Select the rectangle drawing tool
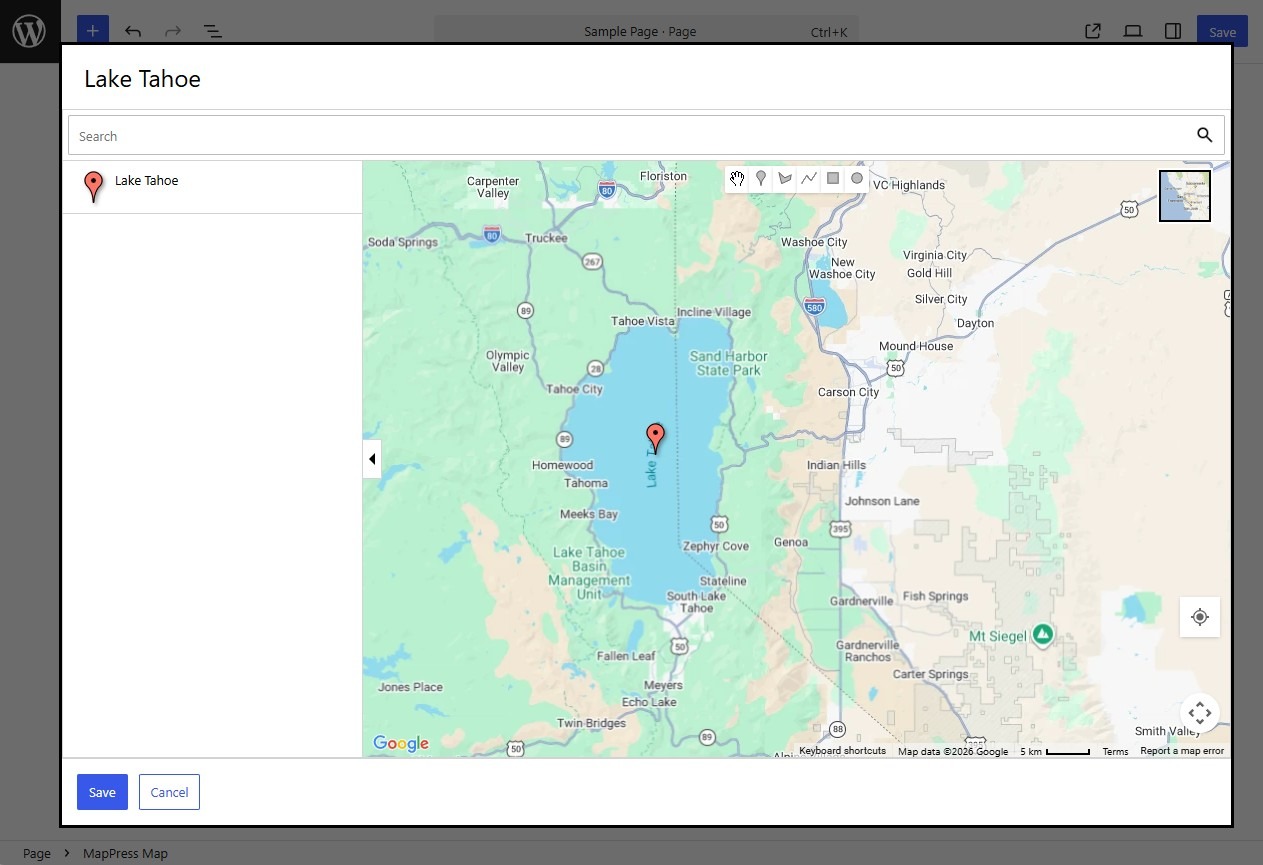 click(x=833, y=179)
